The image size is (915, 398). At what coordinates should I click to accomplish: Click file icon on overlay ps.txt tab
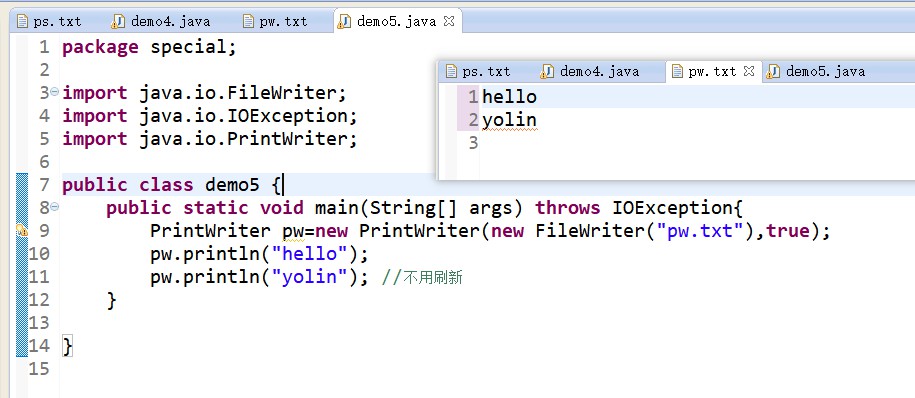[451, 72]
